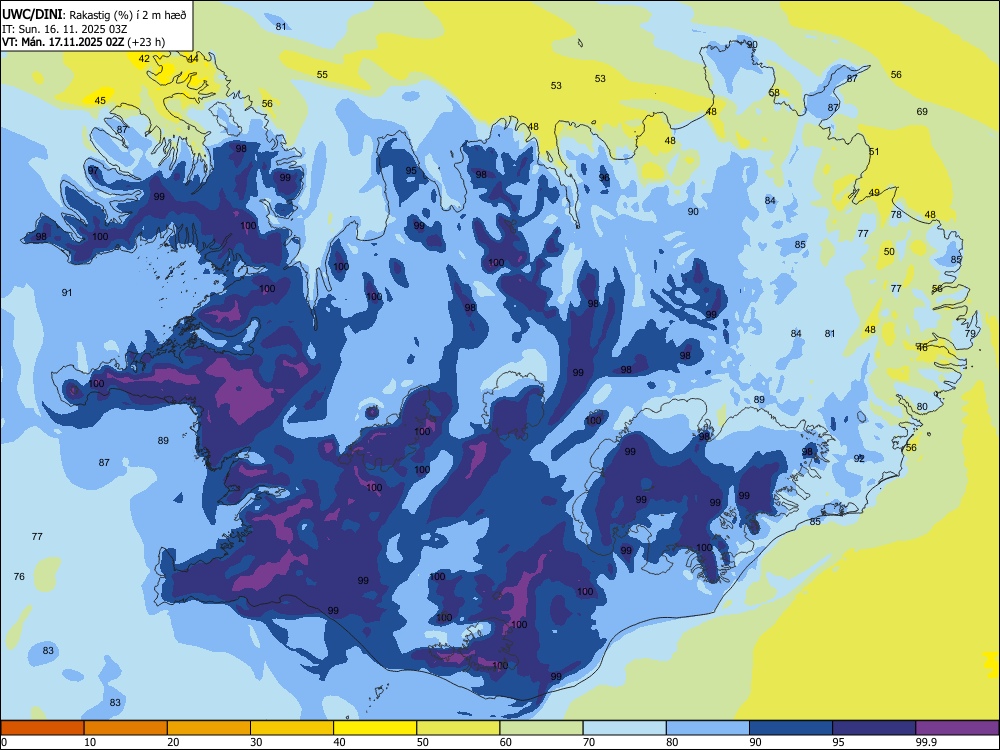Click the 49 humidity value on map
This screenshot has height=750, width=1000.
pyautogui.click(x=874, y=193)
